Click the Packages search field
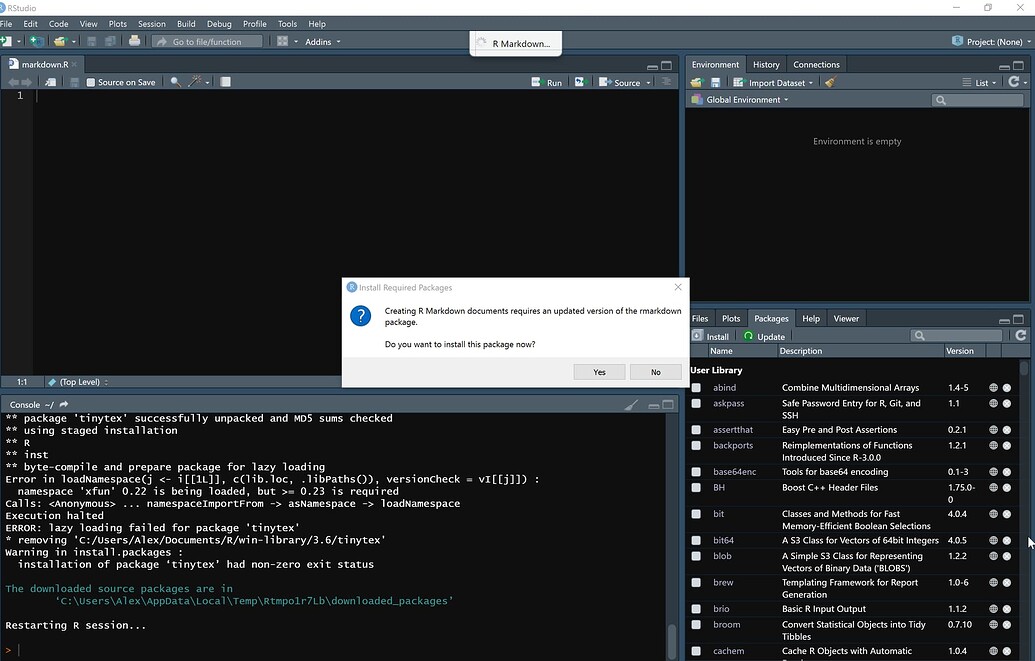Viewport: 1035px width, 661px height. 956,336
